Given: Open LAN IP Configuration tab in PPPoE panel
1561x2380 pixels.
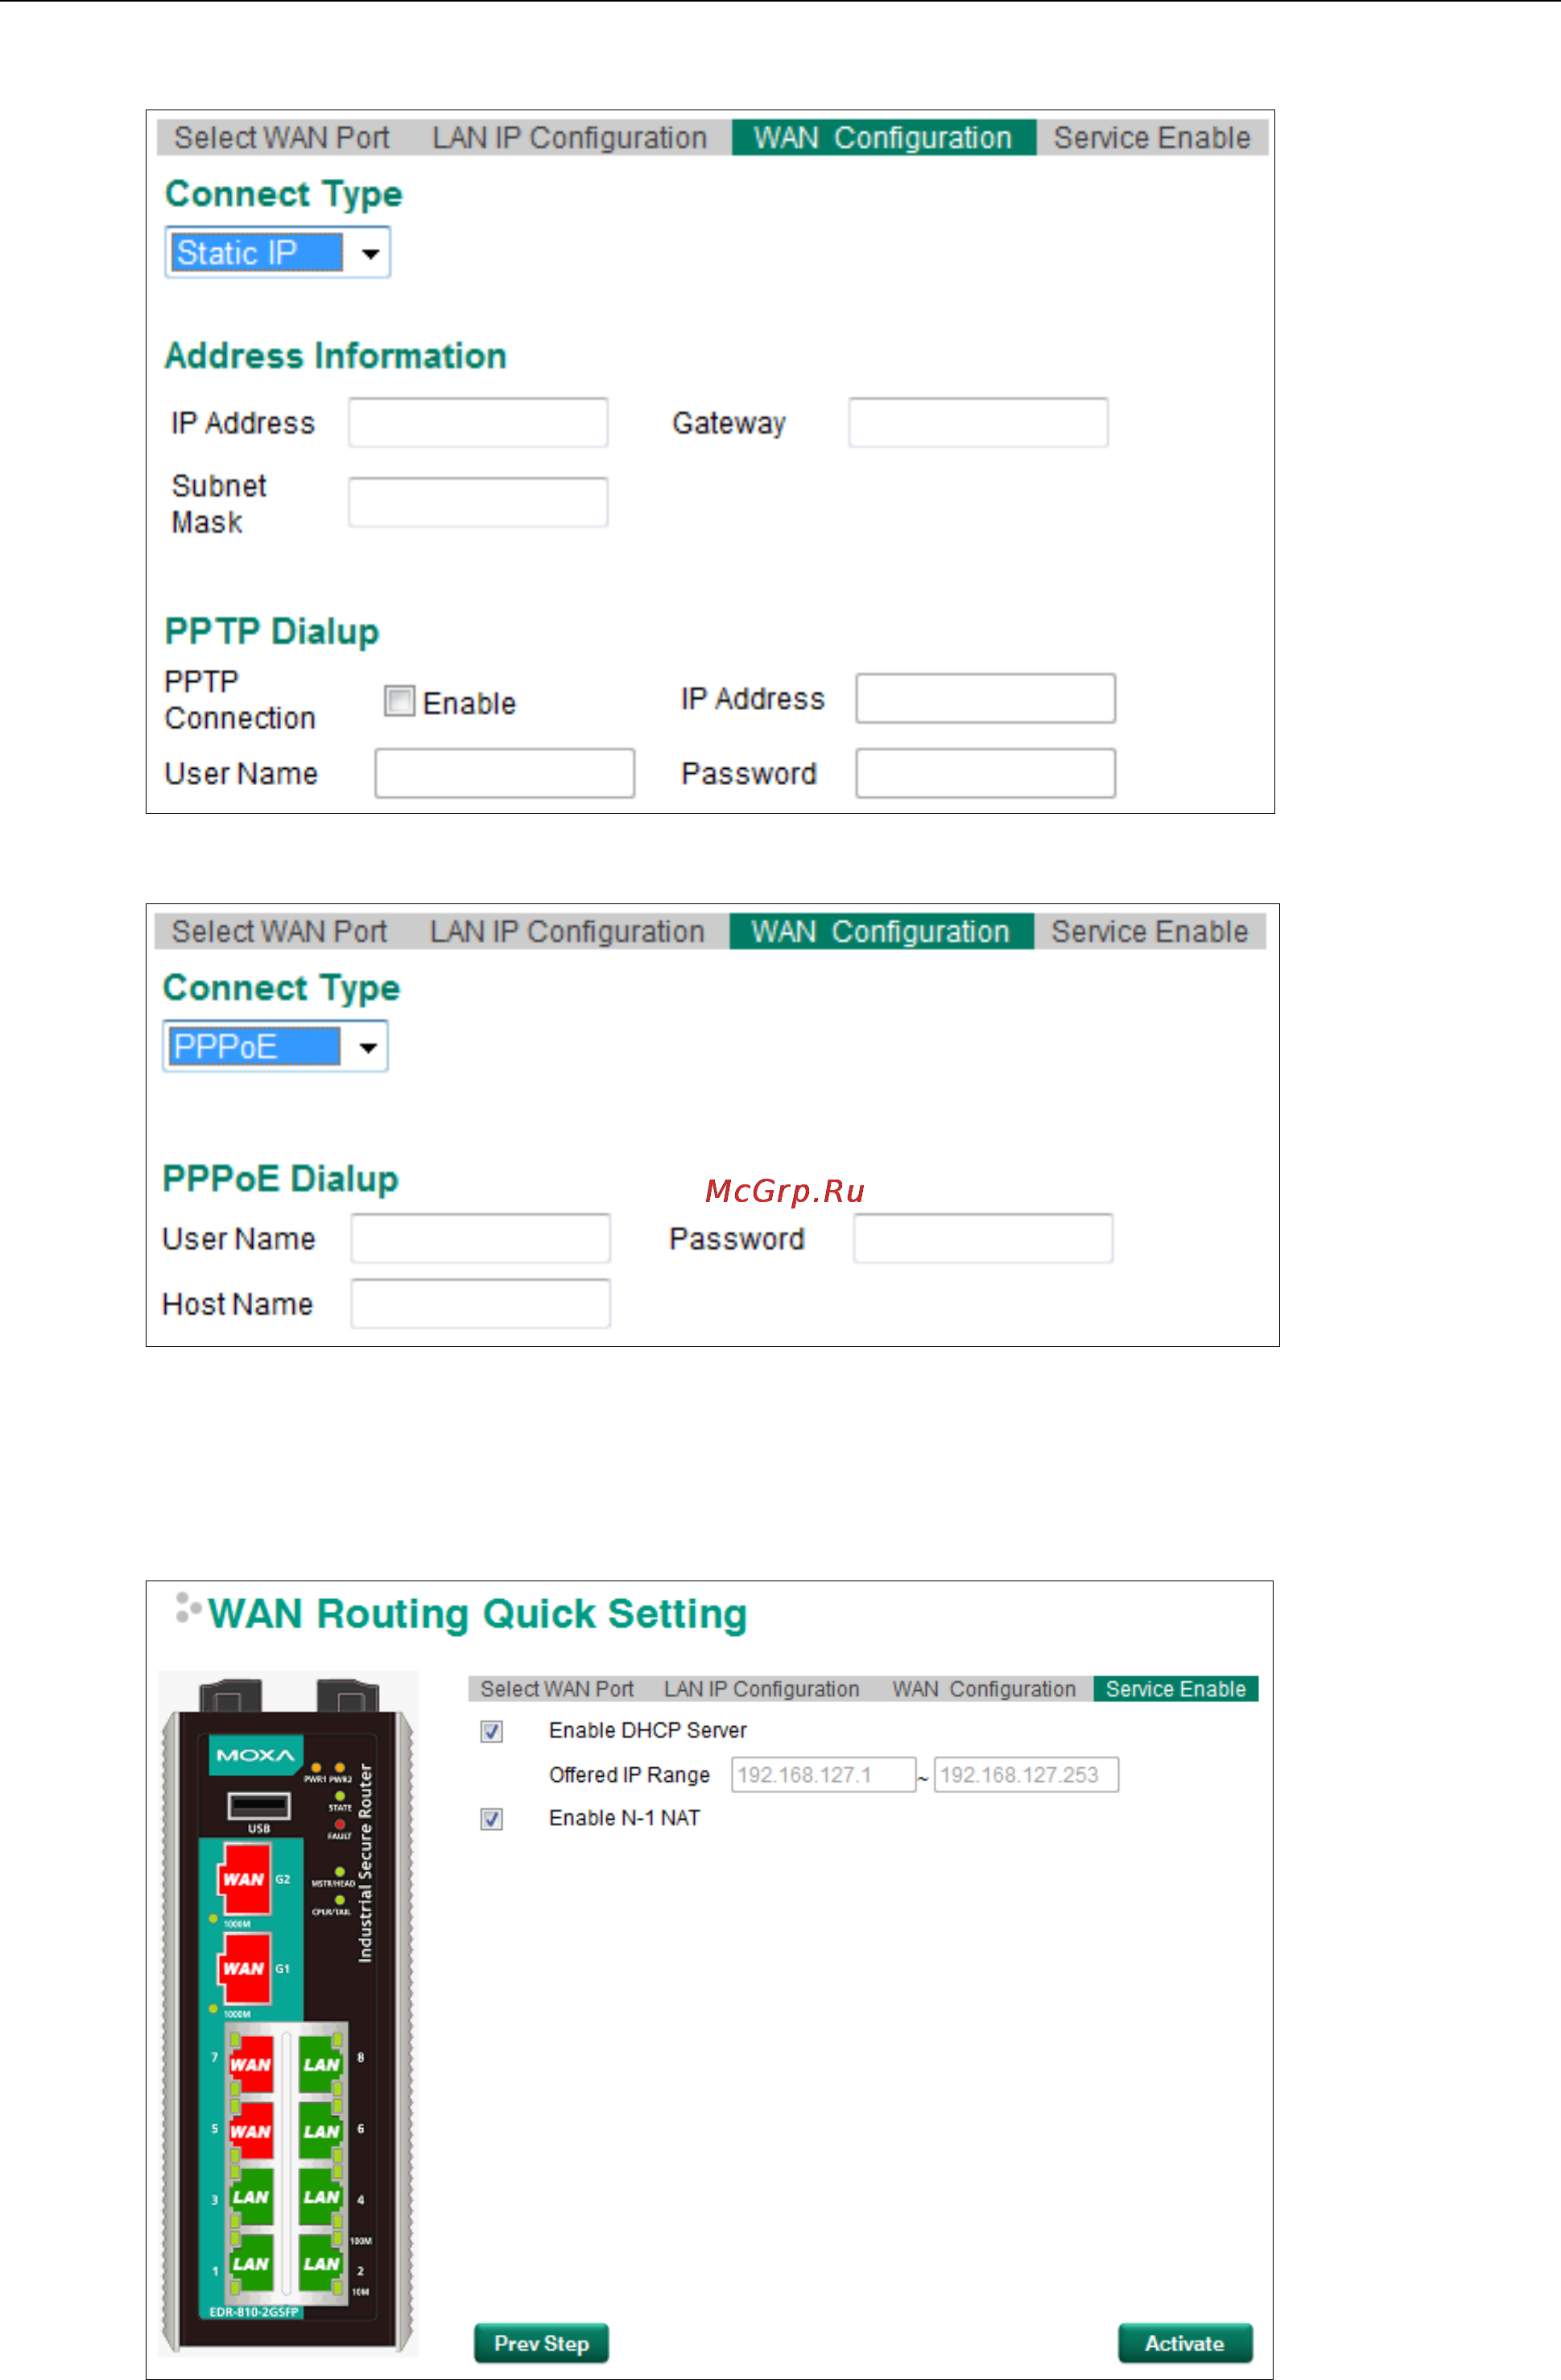Looking at the screenshot, I should pos(568,932).
